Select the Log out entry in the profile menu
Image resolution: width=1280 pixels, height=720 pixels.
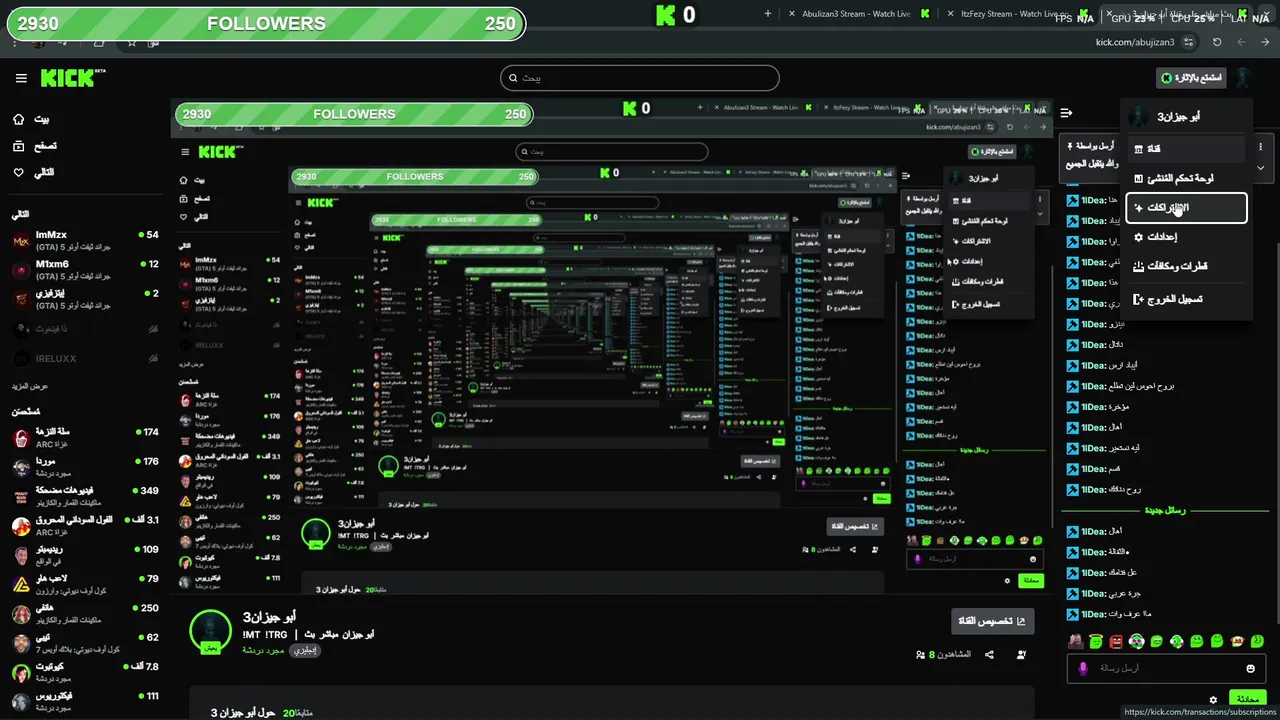coord(1186,299)
